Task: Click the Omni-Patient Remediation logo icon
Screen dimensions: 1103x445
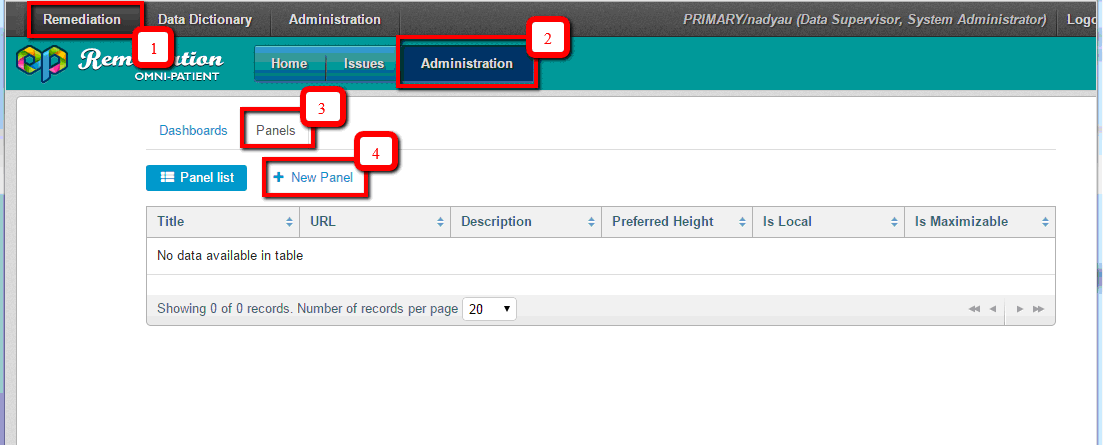Action: point(41,64)
